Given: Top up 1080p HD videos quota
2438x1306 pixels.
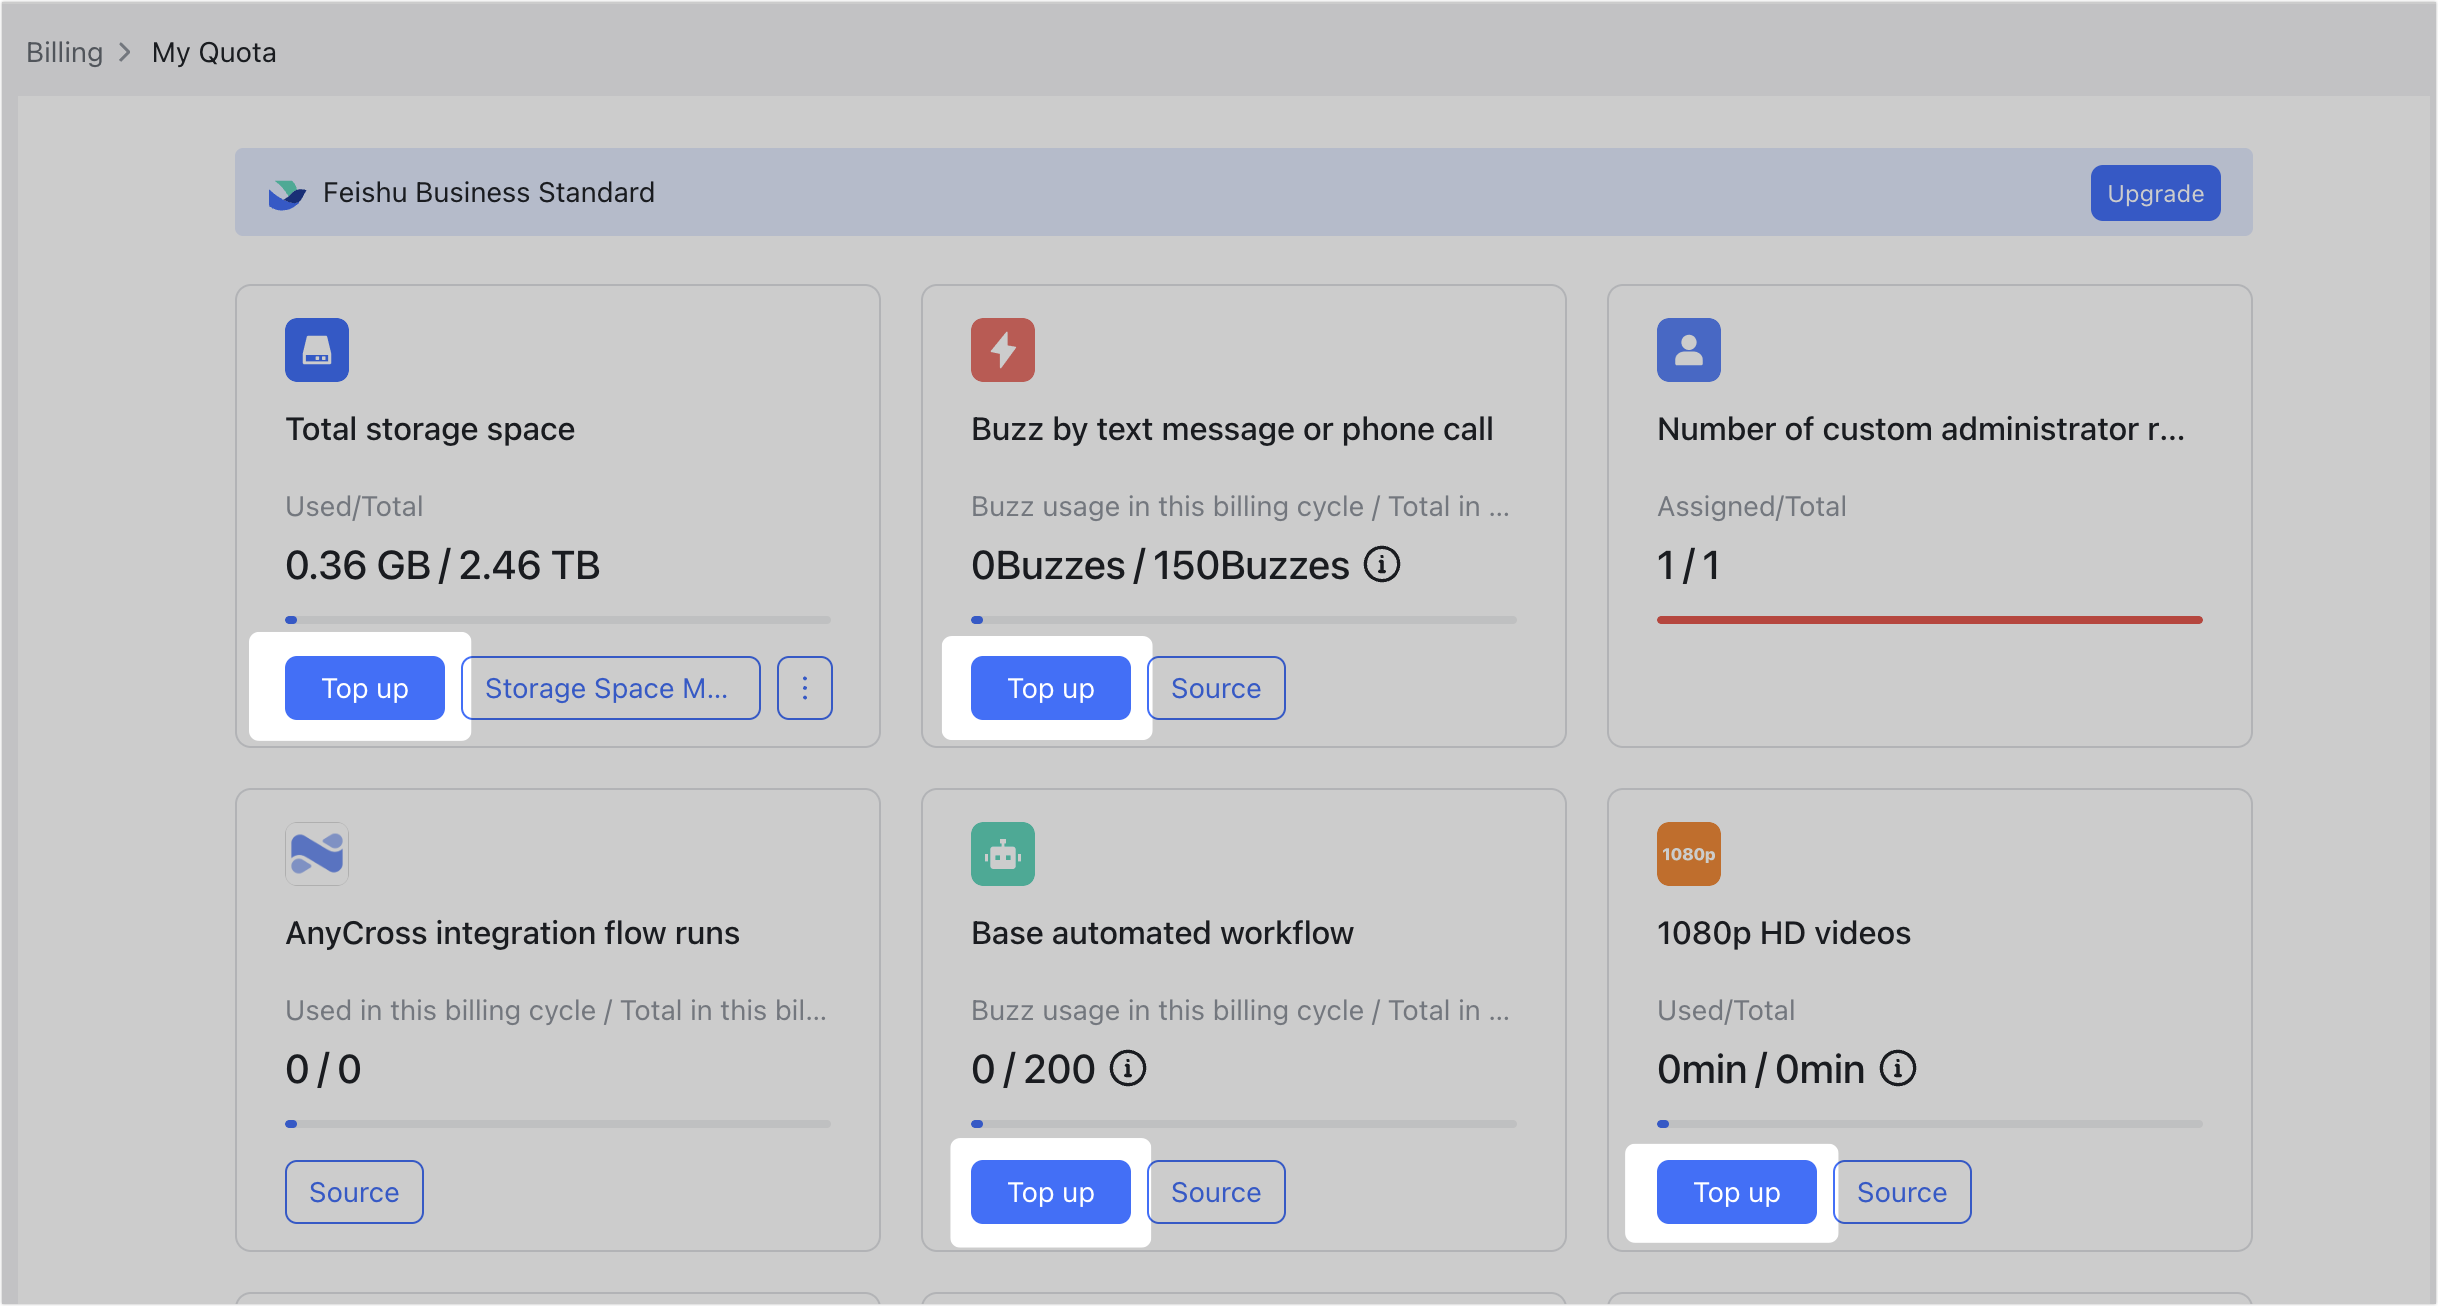Looking at the screenshot, I should click(x=1736, y=1192).
